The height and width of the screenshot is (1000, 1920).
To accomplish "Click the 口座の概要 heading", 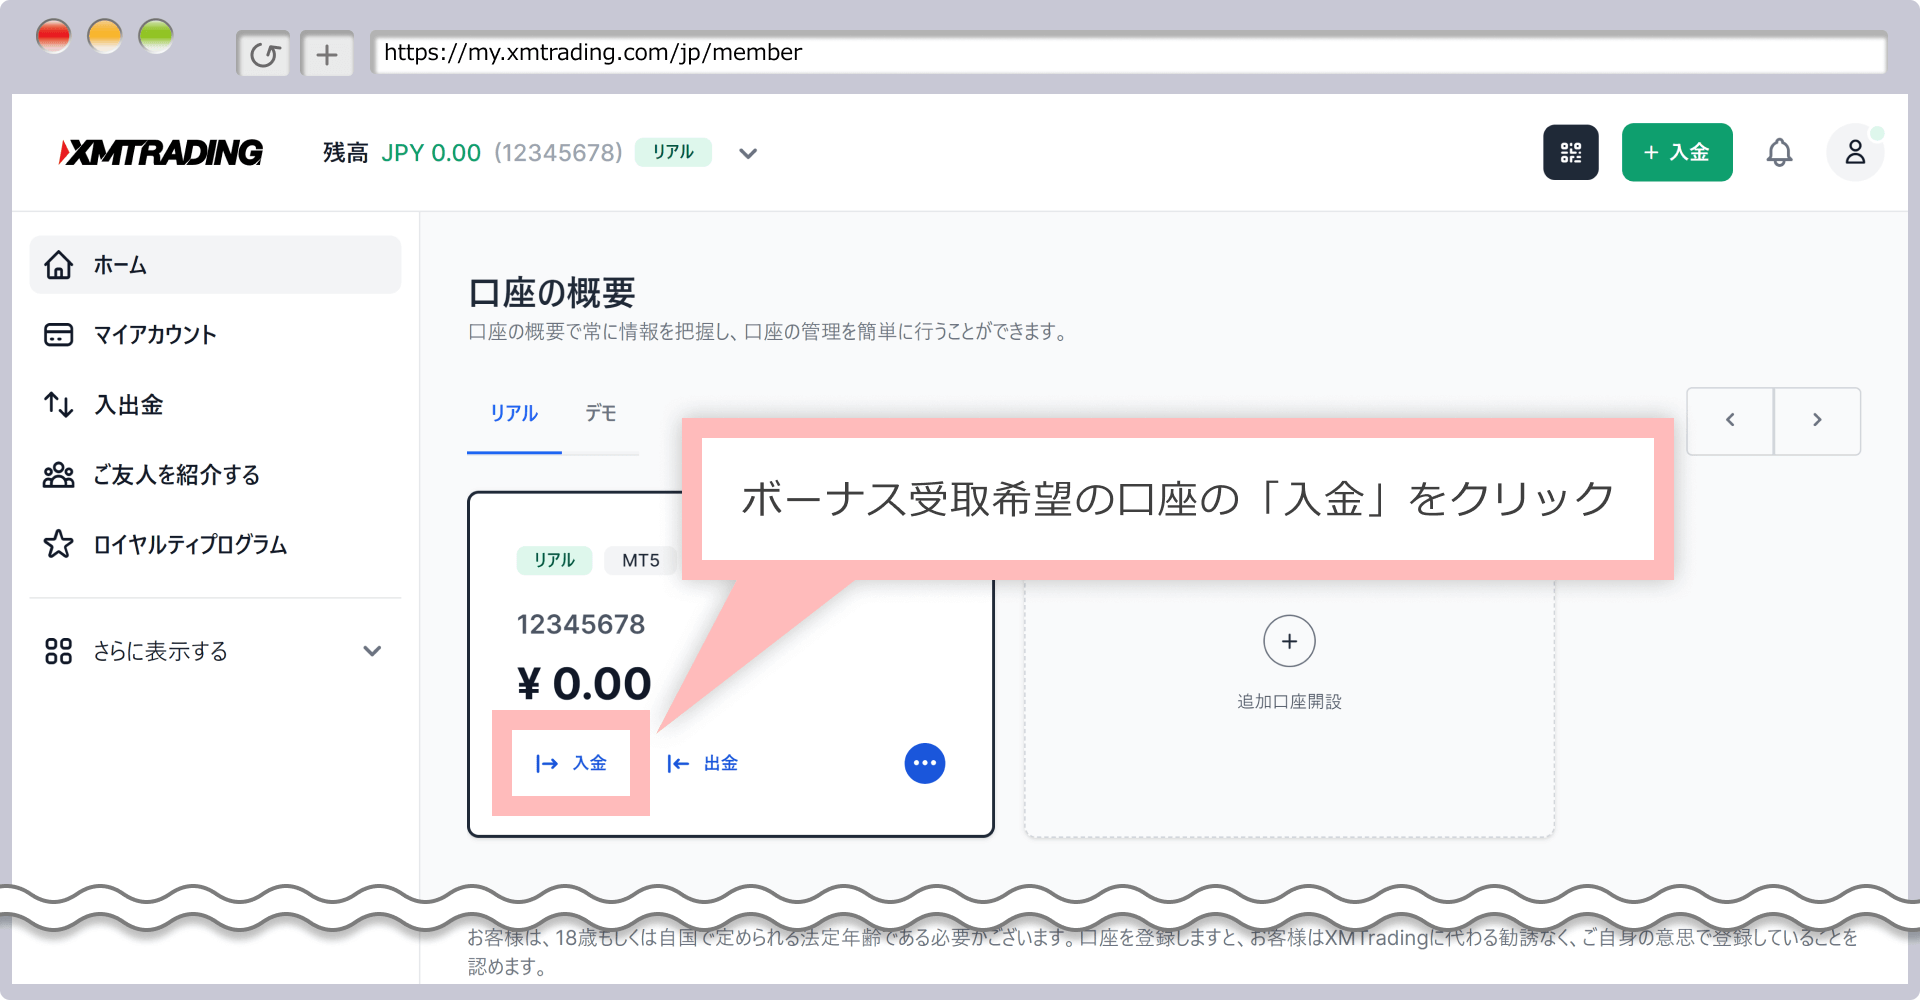I will coord(552,293).
